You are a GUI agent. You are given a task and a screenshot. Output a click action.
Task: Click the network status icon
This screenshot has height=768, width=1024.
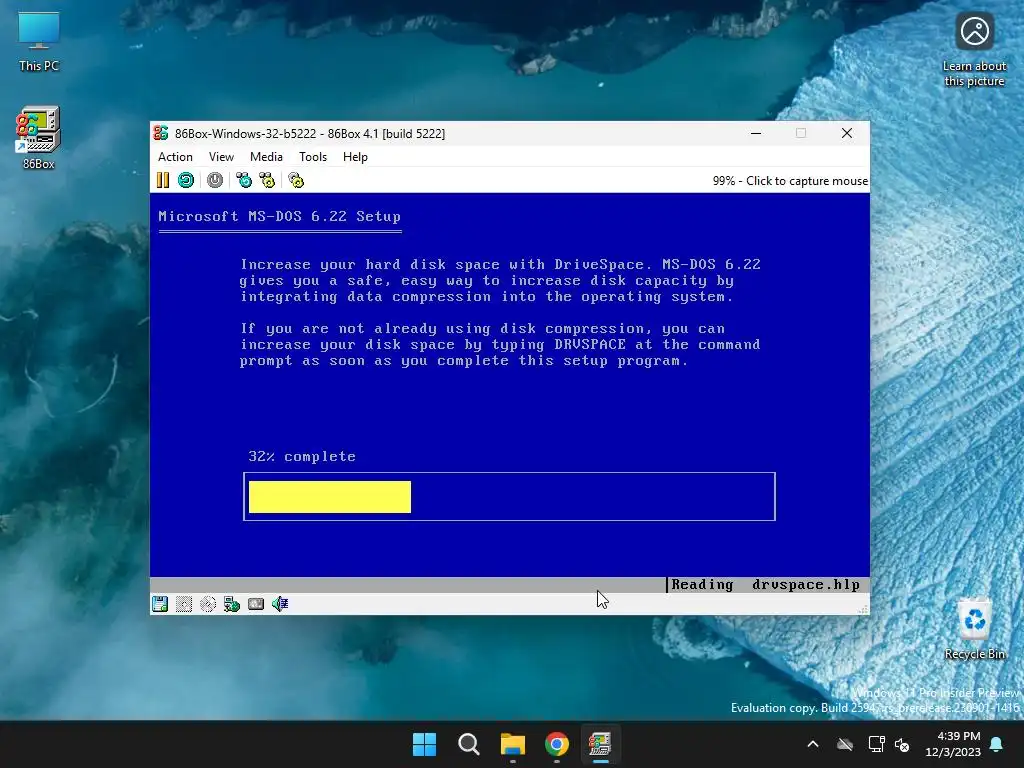(x=232, y=604)
